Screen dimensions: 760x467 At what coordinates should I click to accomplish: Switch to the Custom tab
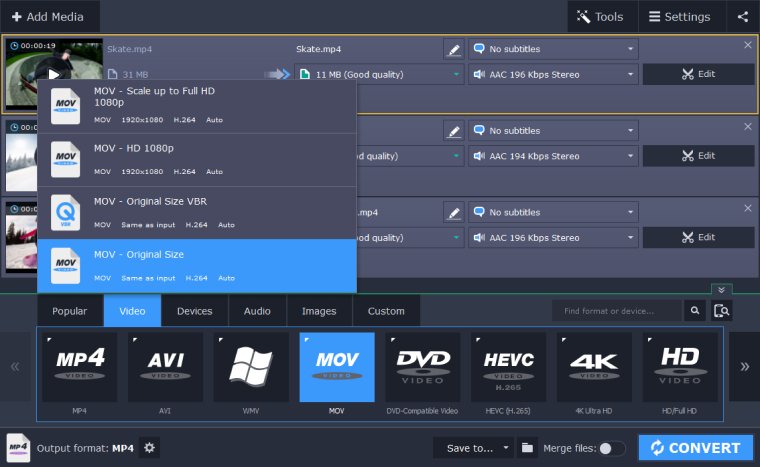[x=386, y=311]
